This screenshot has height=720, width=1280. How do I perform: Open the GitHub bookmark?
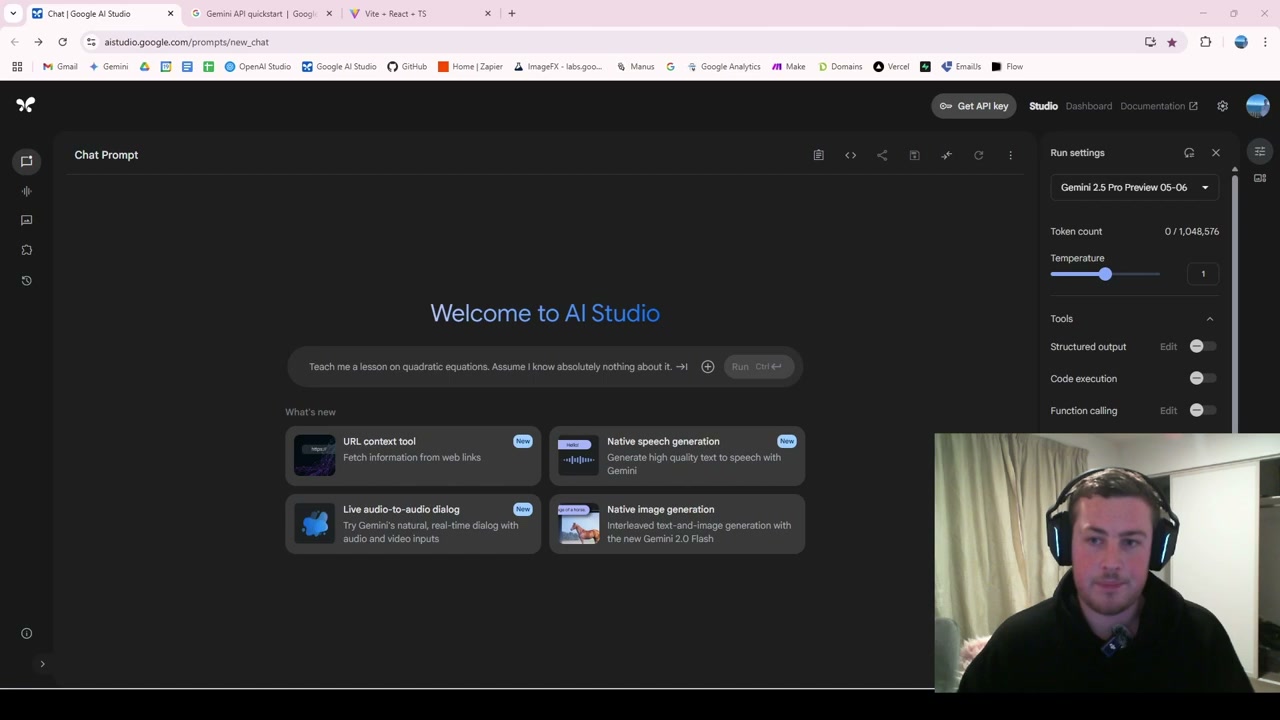407,67
